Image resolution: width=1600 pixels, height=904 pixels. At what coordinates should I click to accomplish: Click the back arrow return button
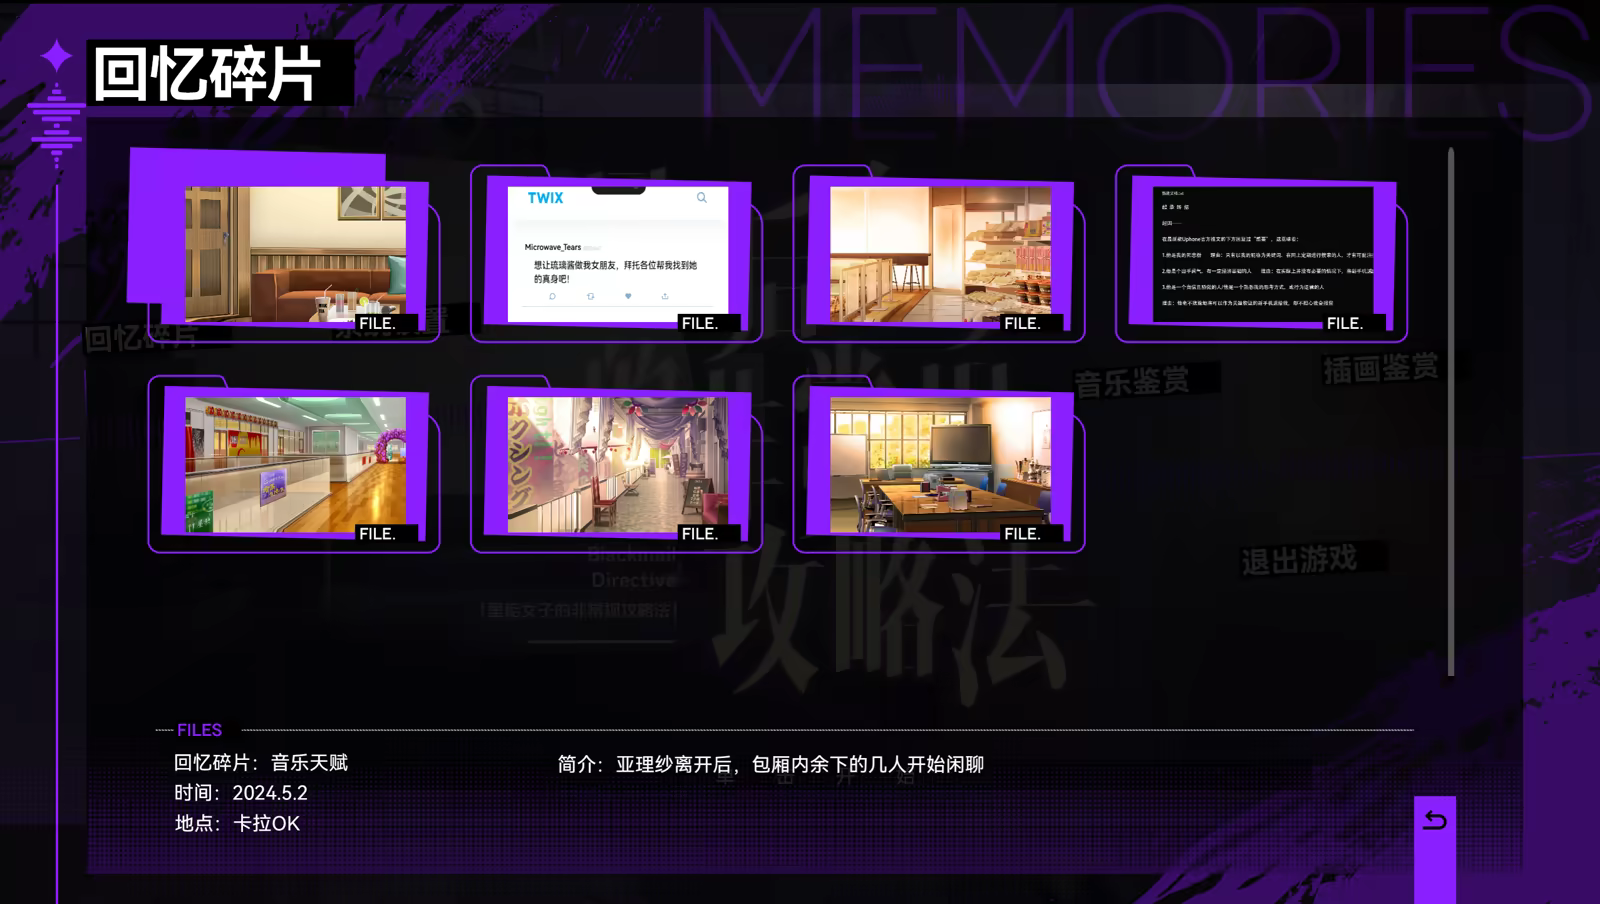point(1434,821)
